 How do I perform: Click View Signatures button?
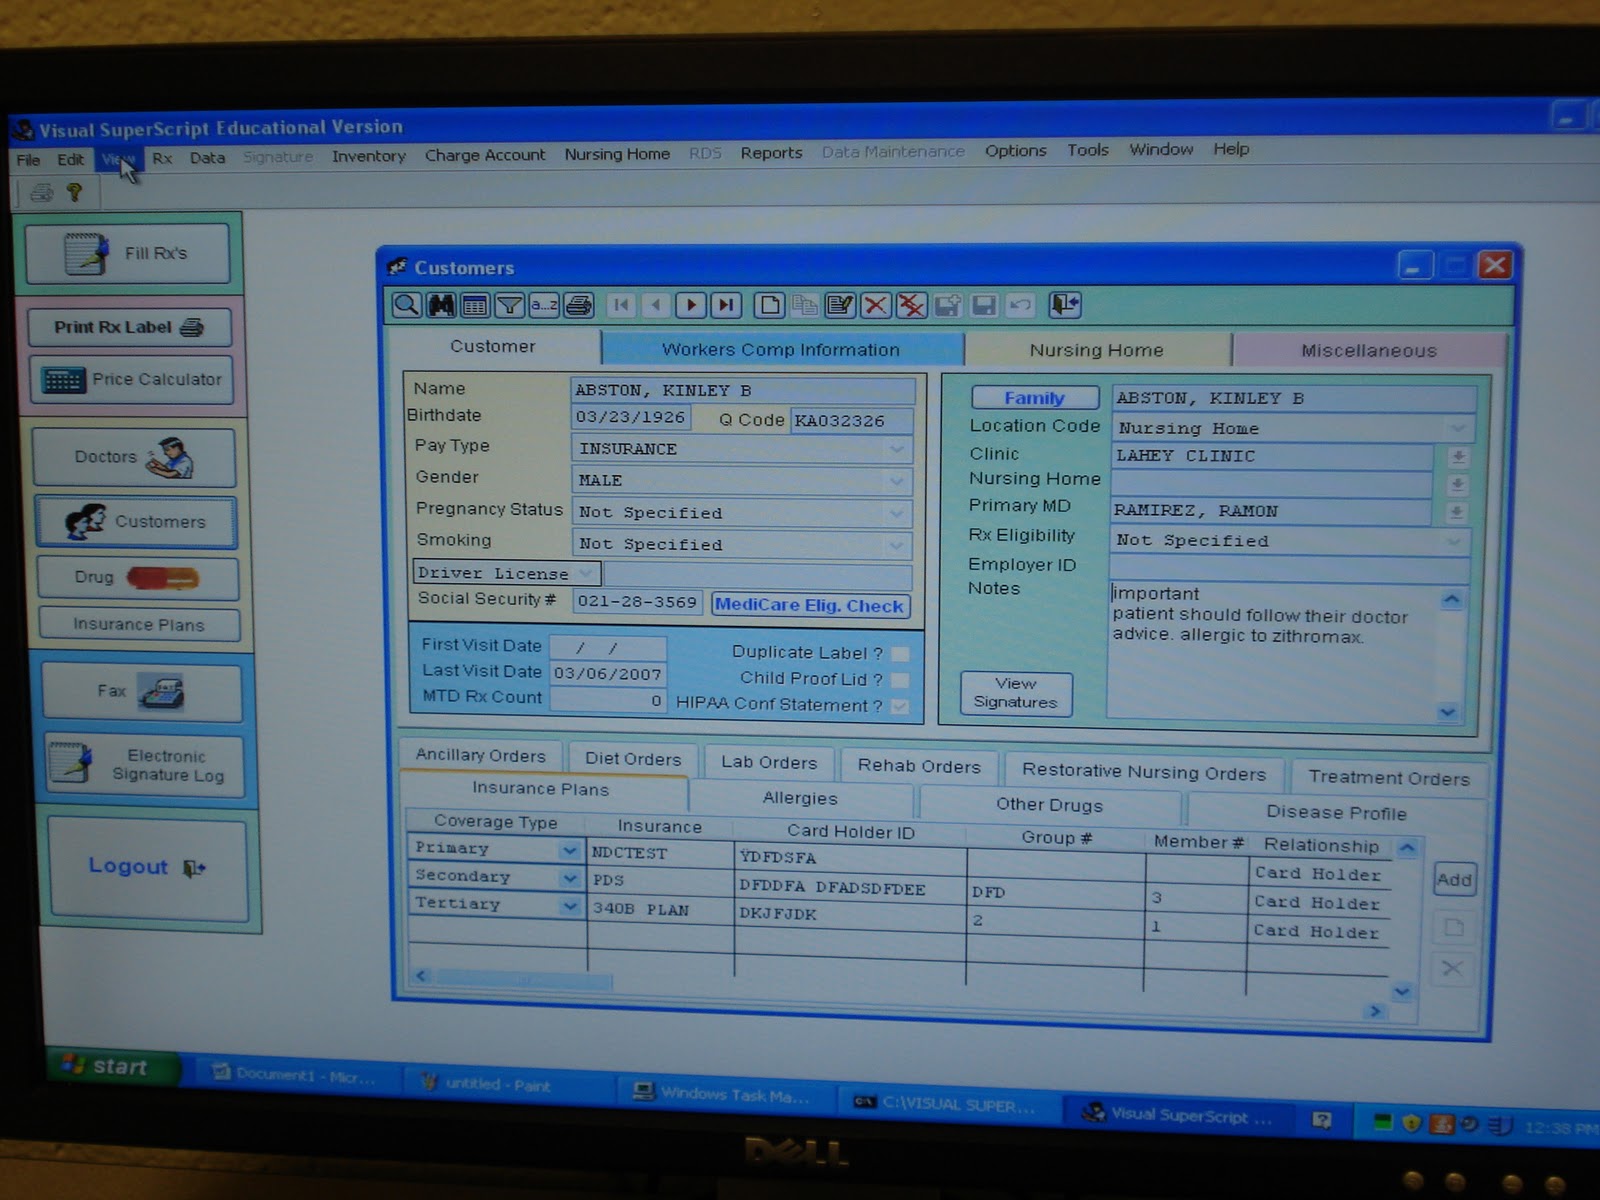pos(1016,693)
